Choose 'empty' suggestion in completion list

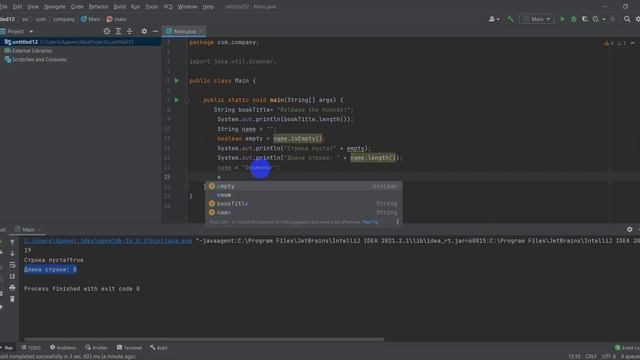304,186
